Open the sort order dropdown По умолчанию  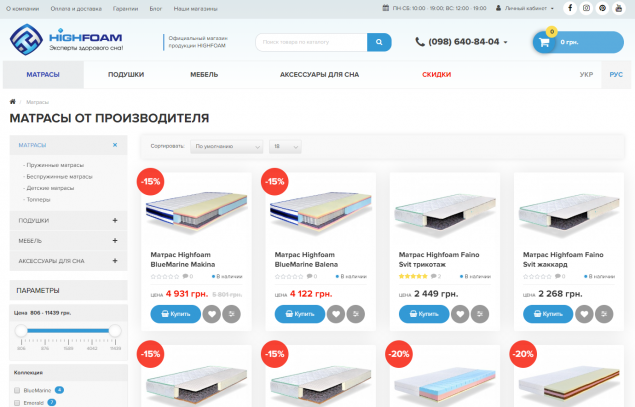point(226,147)
